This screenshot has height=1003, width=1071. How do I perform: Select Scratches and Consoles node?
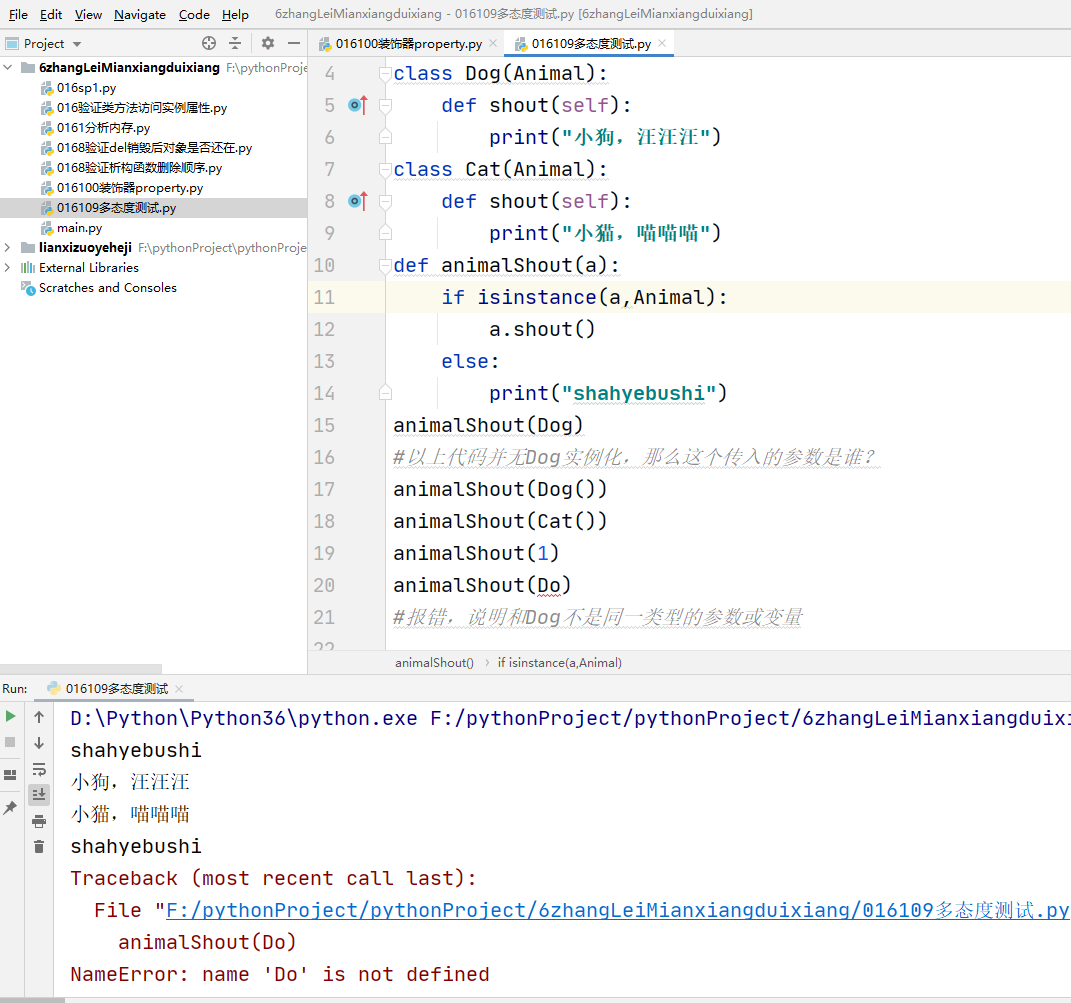tap(107, 288)
